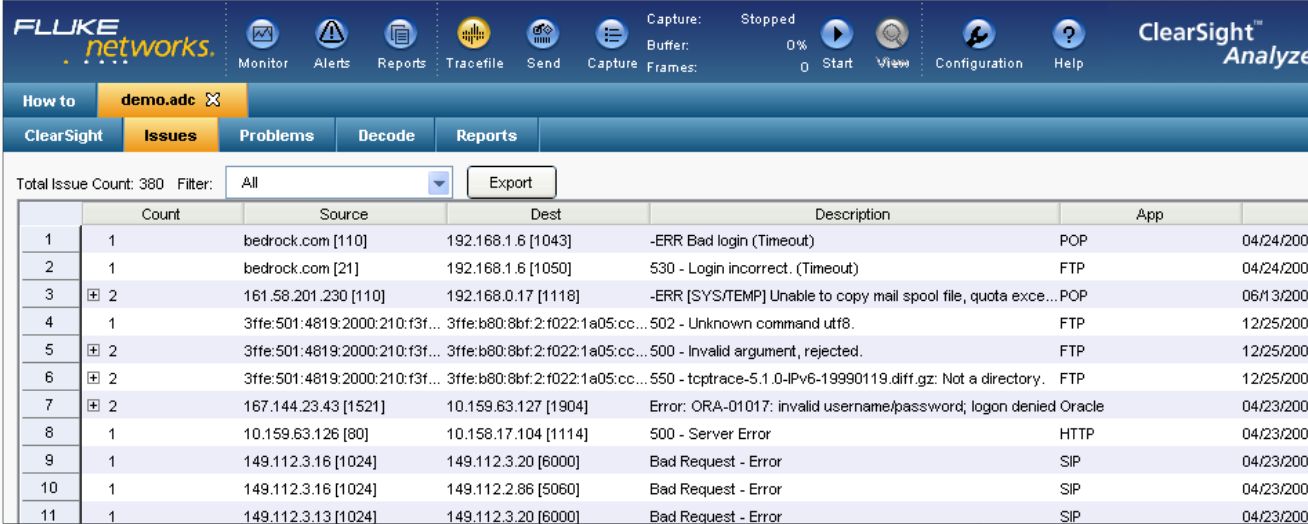This screenshot has width=1308, height=524.
Task: Click the Oracle app cell
Action: coord(1081,408)
